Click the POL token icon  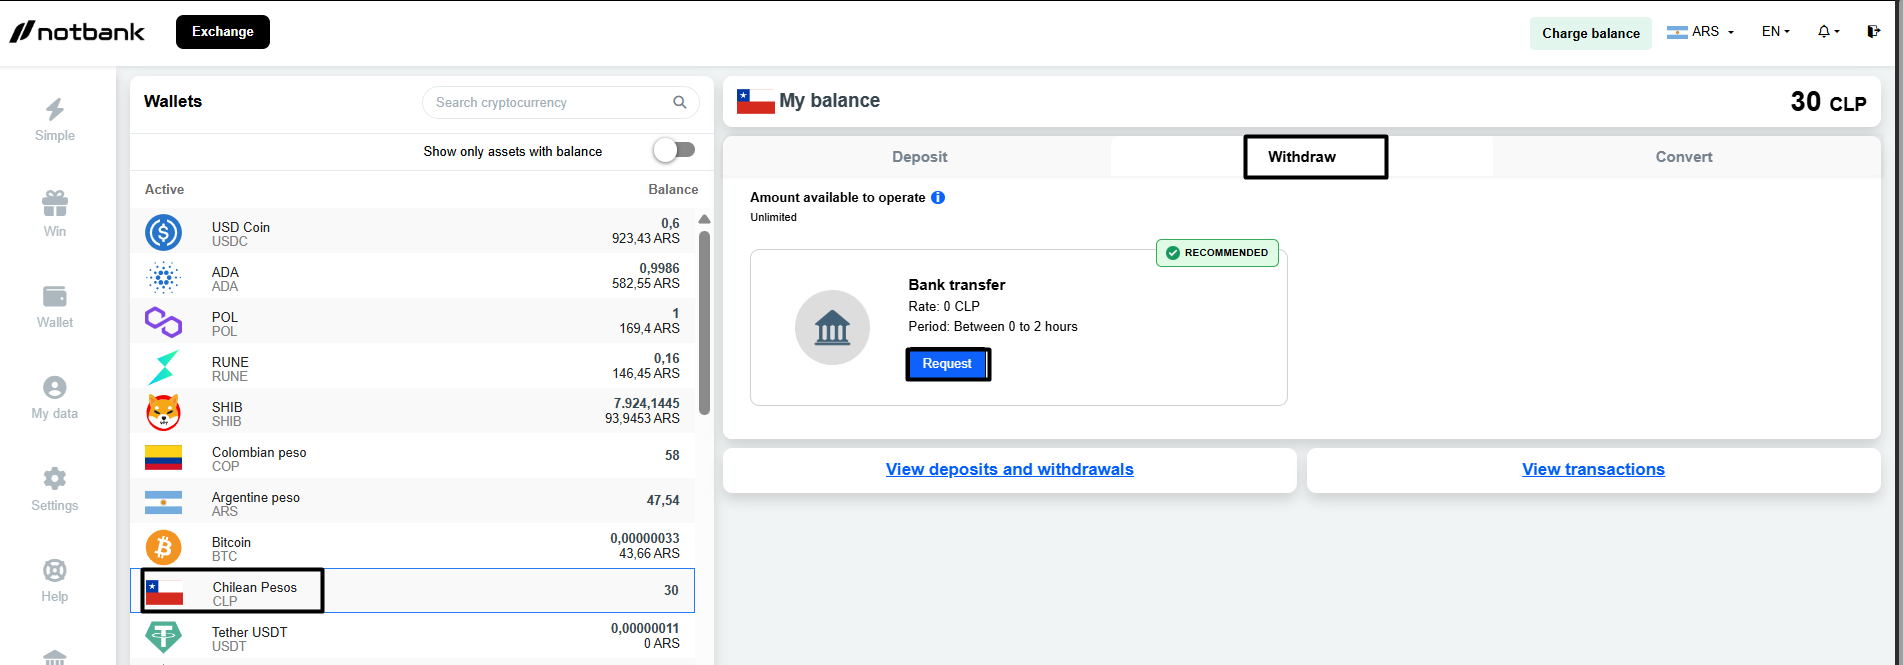[163, 322]
